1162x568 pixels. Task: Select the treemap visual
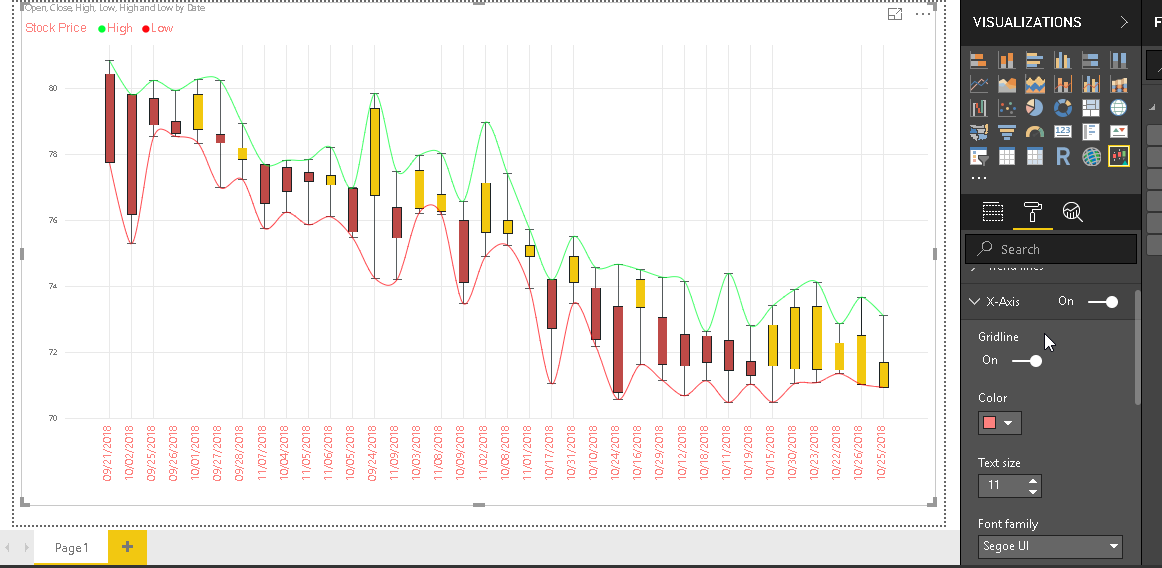[x=1090, y=108]
